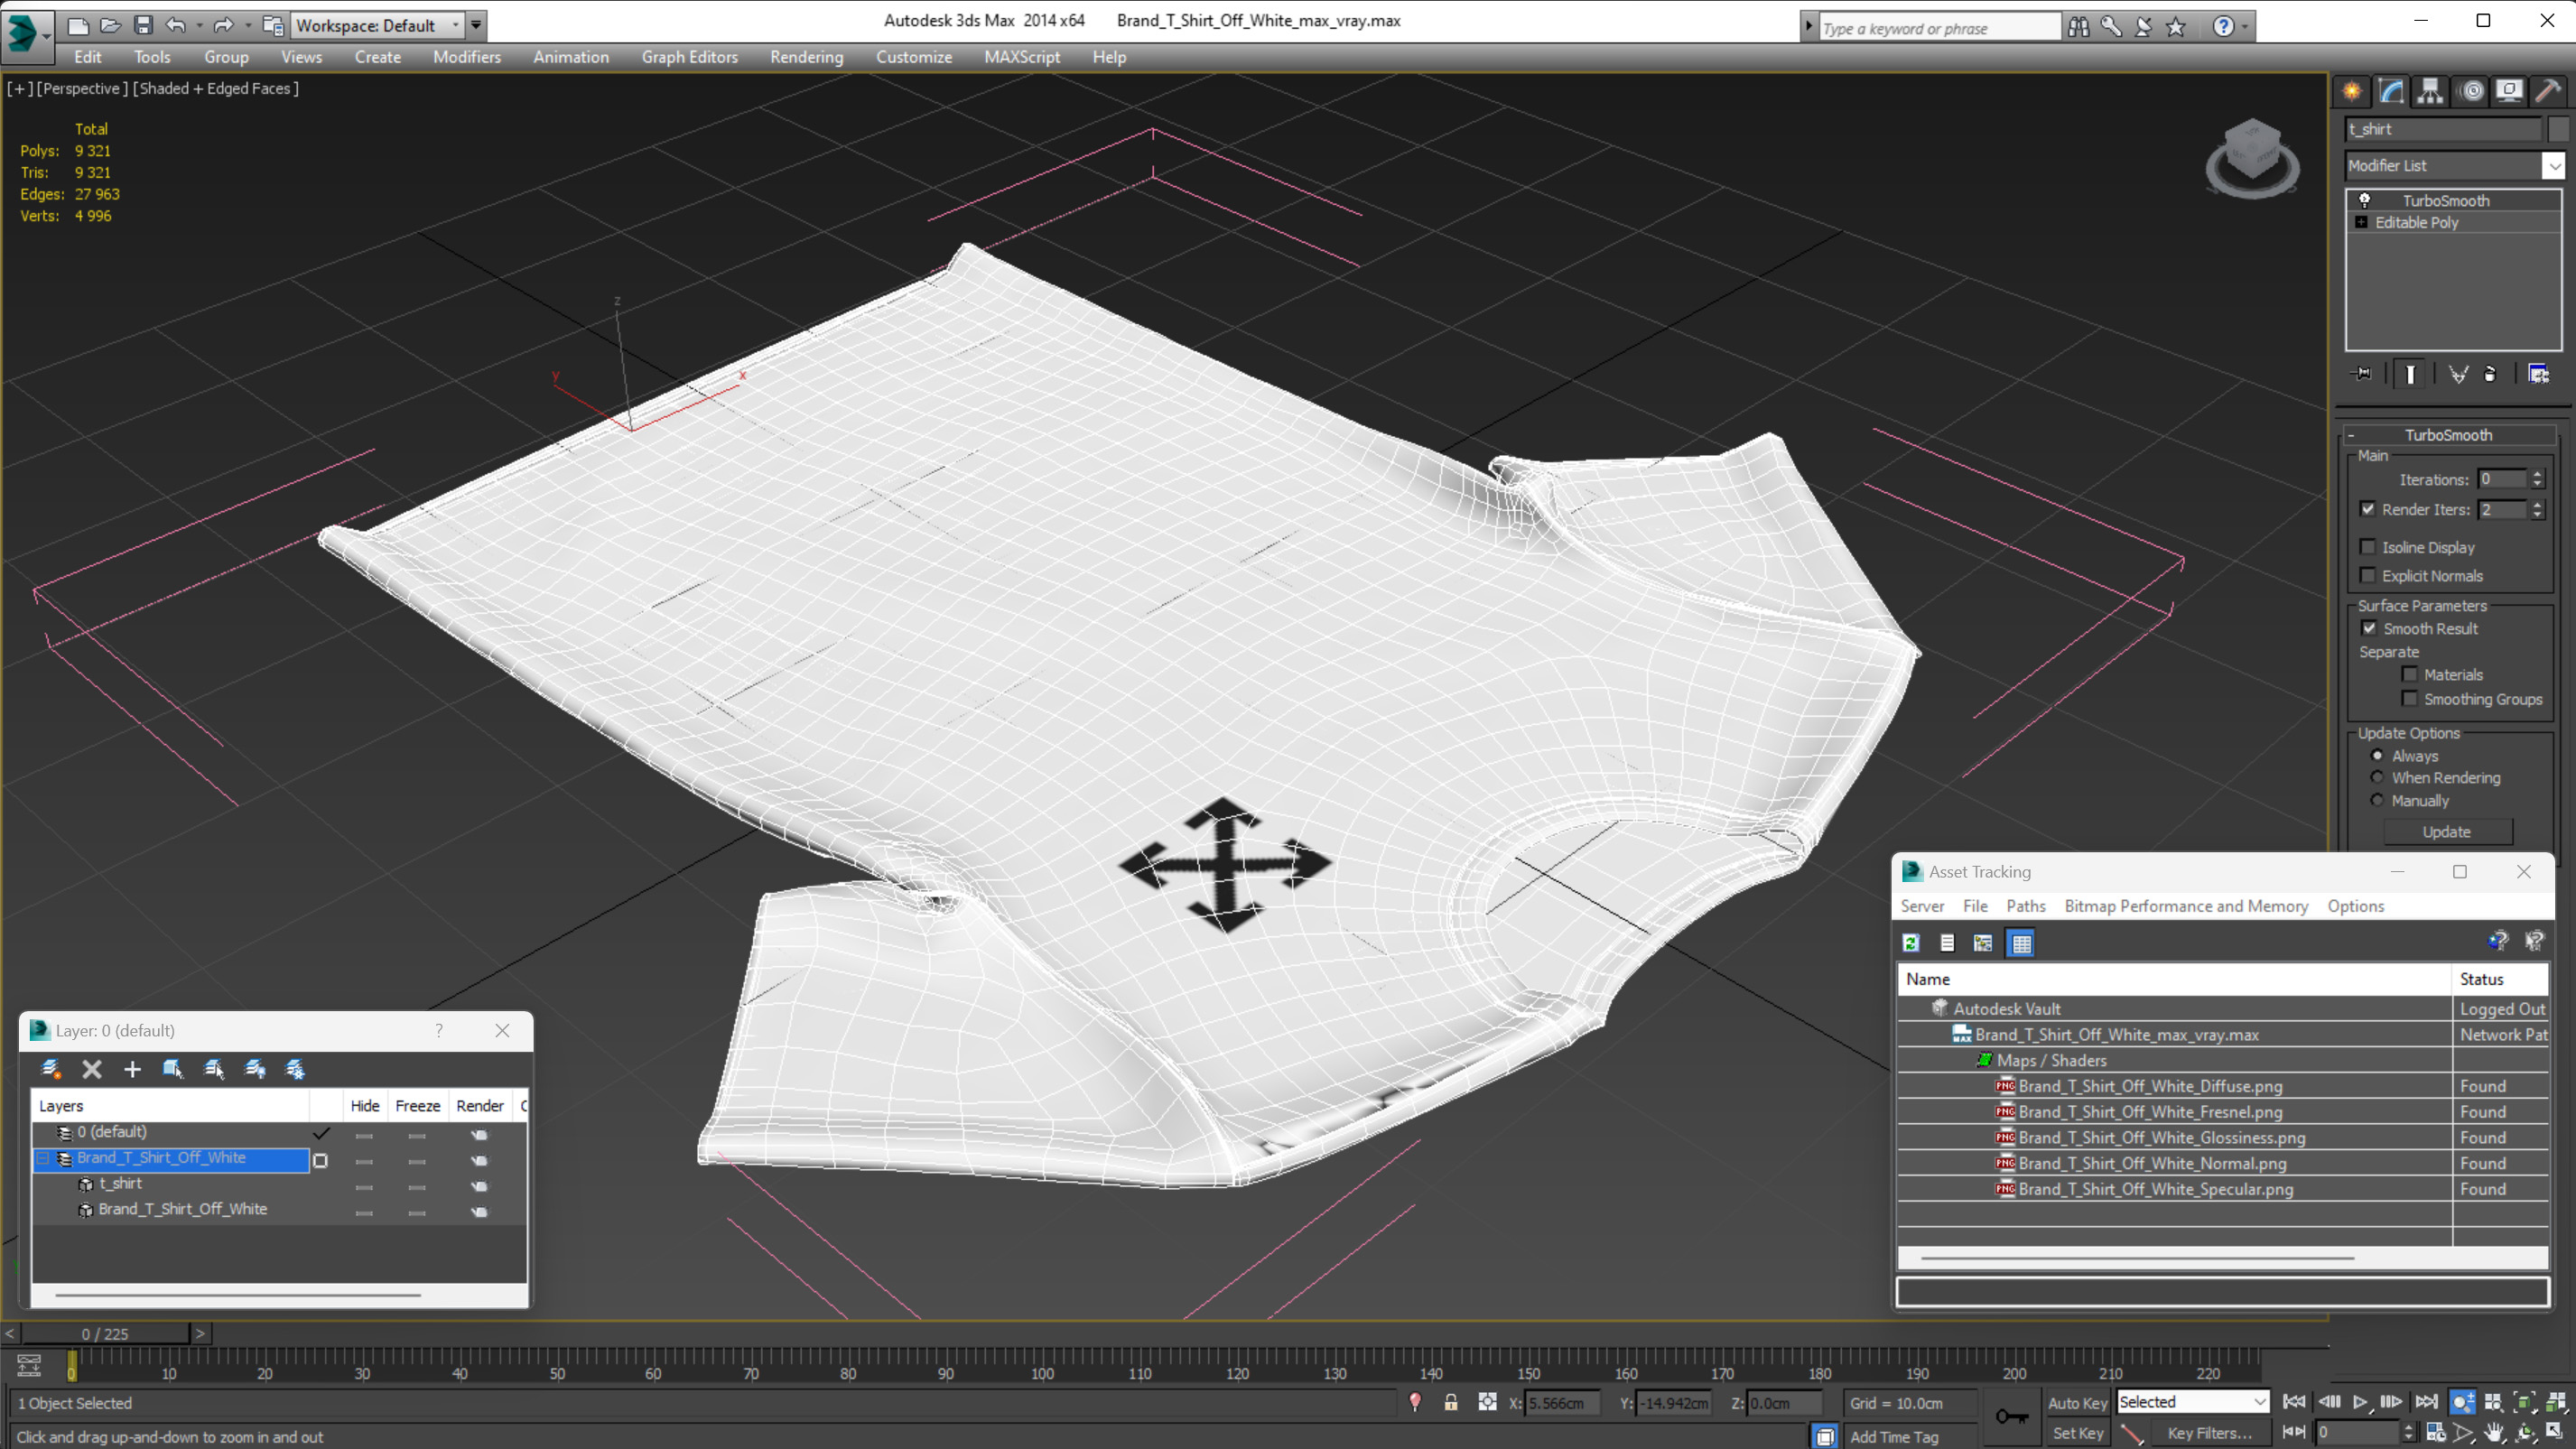Click Pan View hand icon
This screenshot has width=2576, height=1449.
coord(2494,1432)
